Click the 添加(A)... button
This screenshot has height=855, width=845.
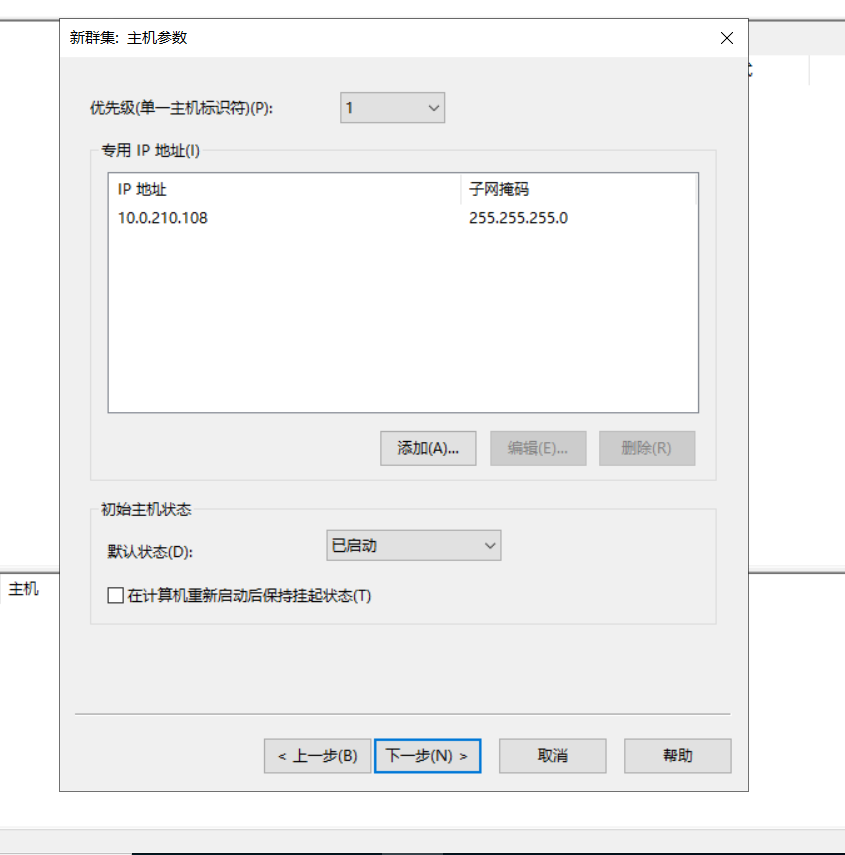tap(428, 448)
